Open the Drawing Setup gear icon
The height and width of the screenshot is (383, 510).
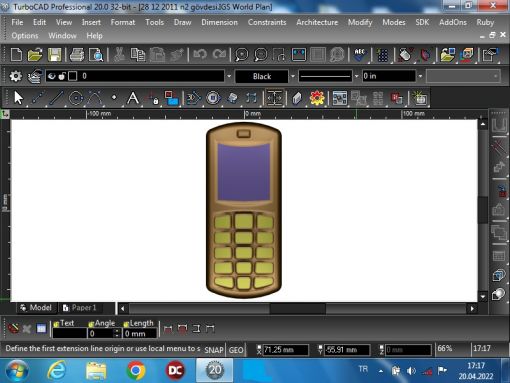[x=15, y=76]
